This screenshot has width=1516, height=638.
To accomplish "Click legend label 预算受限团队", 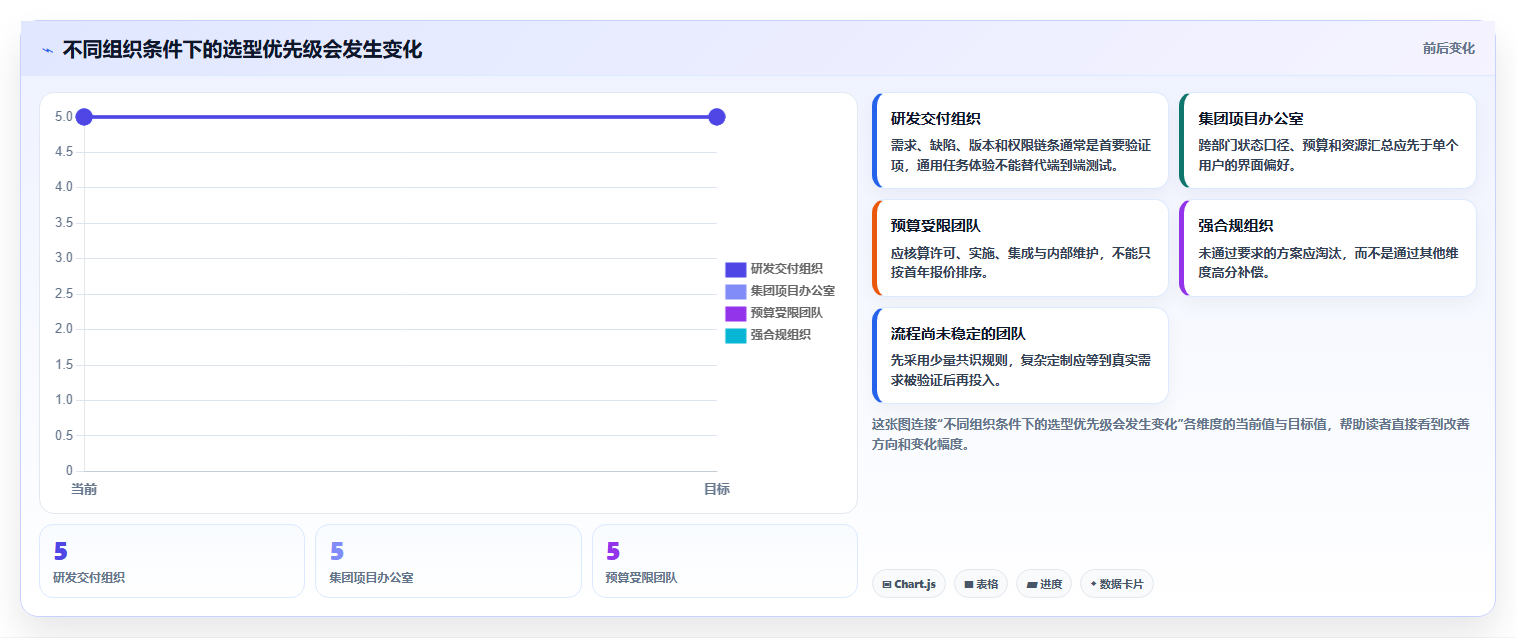I will click(786, 313).
